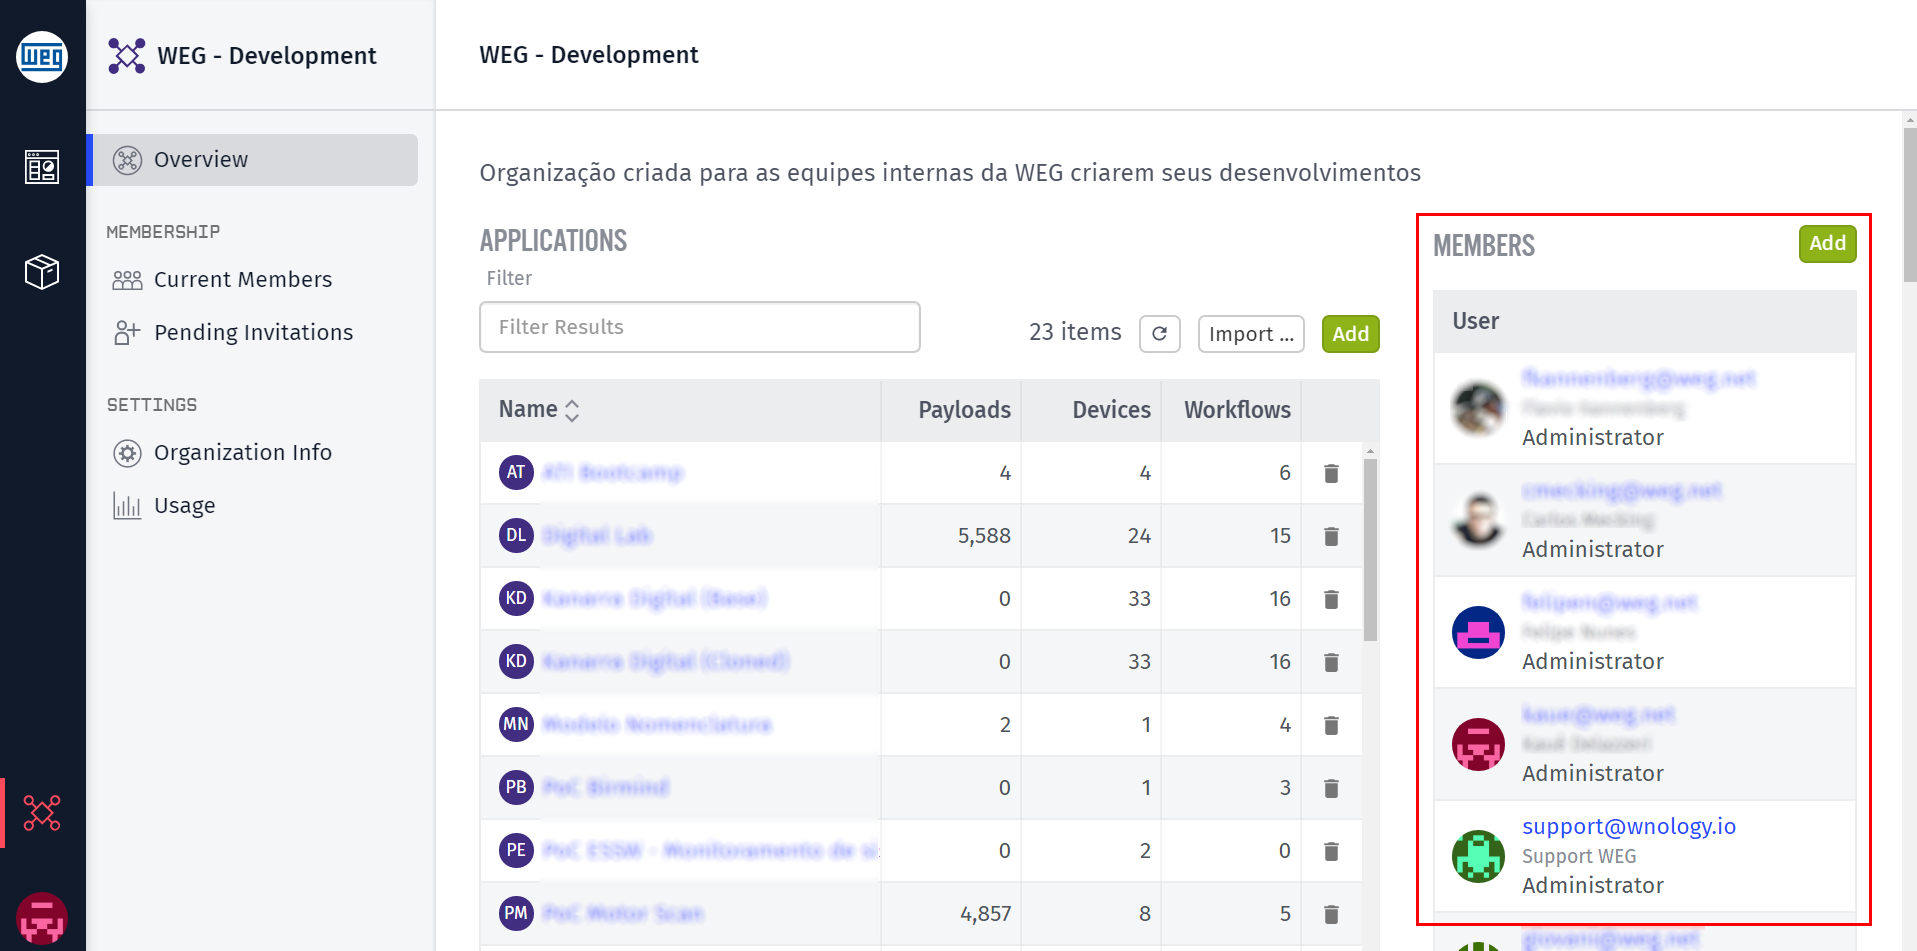This screenshot has height=951, width=1917.
Task: Click the applications table scrollbar
Action: [x=1370, y=550]
